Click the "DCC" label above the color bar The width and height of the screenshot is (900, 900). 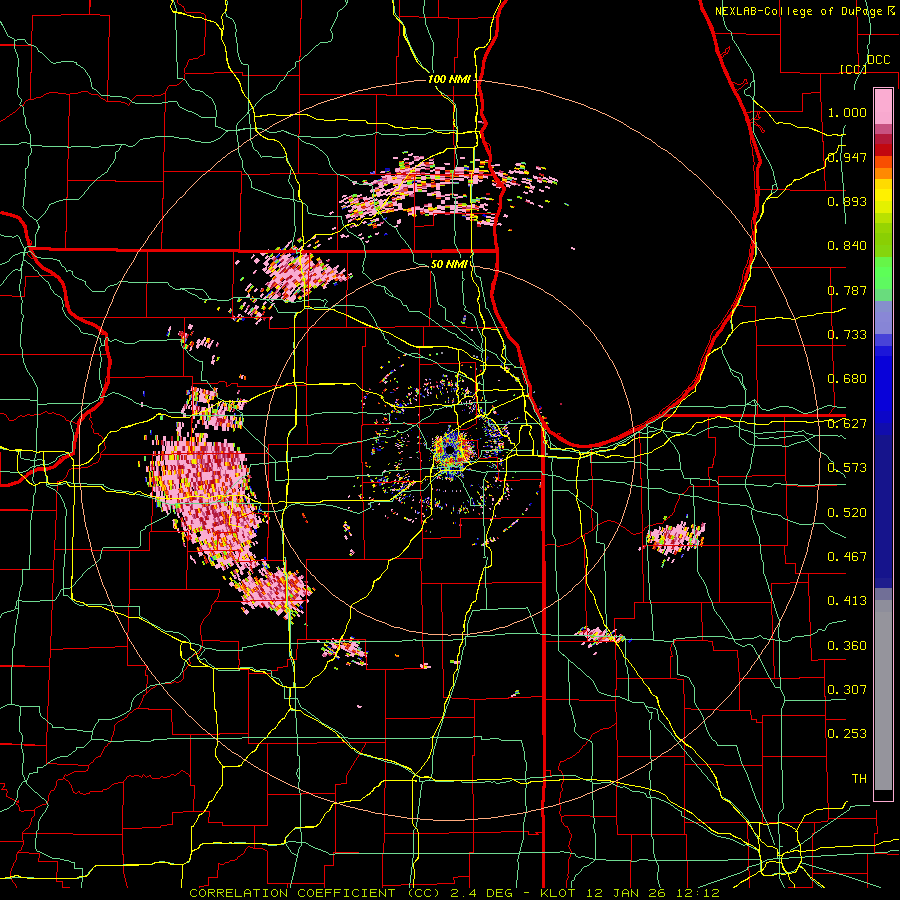878,60
